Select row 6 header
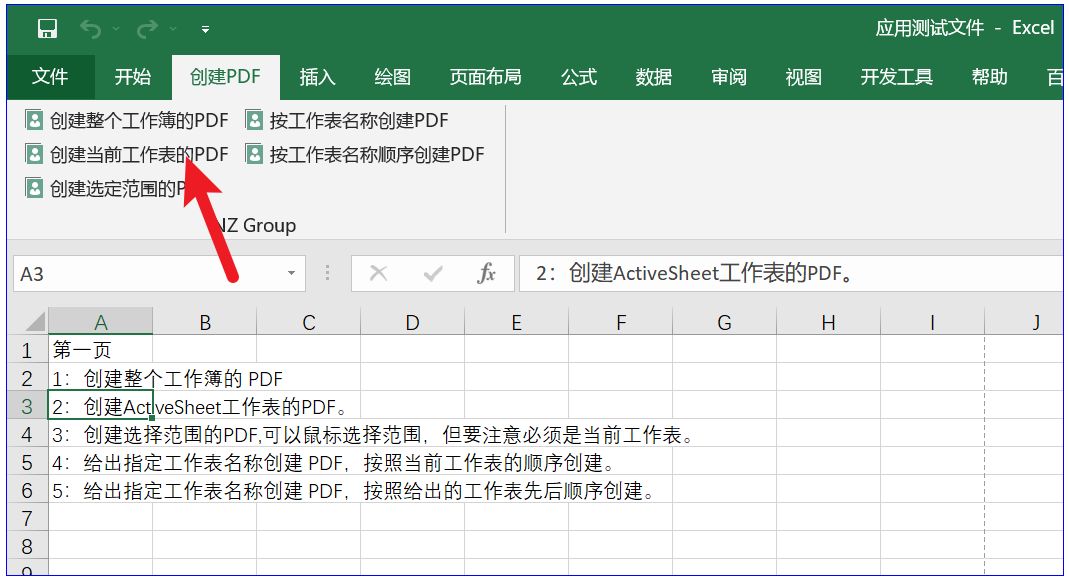The width and height of the screenshot is (1069, 580). pos(27,490)
